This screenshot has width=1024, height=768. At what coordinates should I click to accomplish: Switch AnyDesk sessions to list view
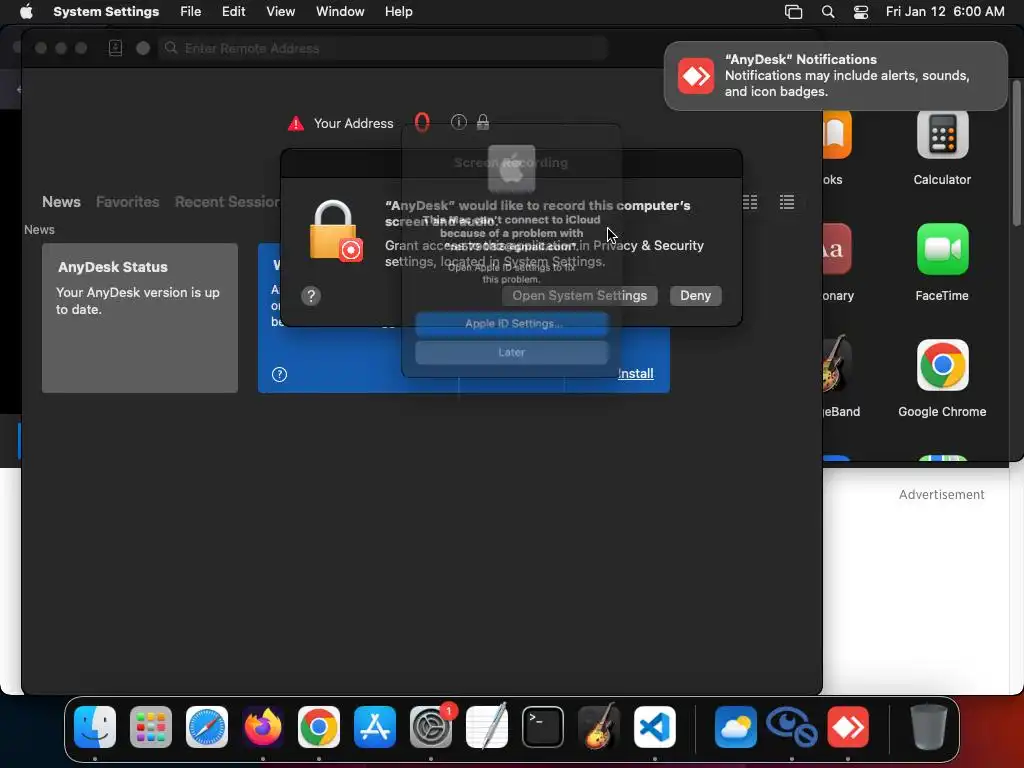click(x=787, y=202)
